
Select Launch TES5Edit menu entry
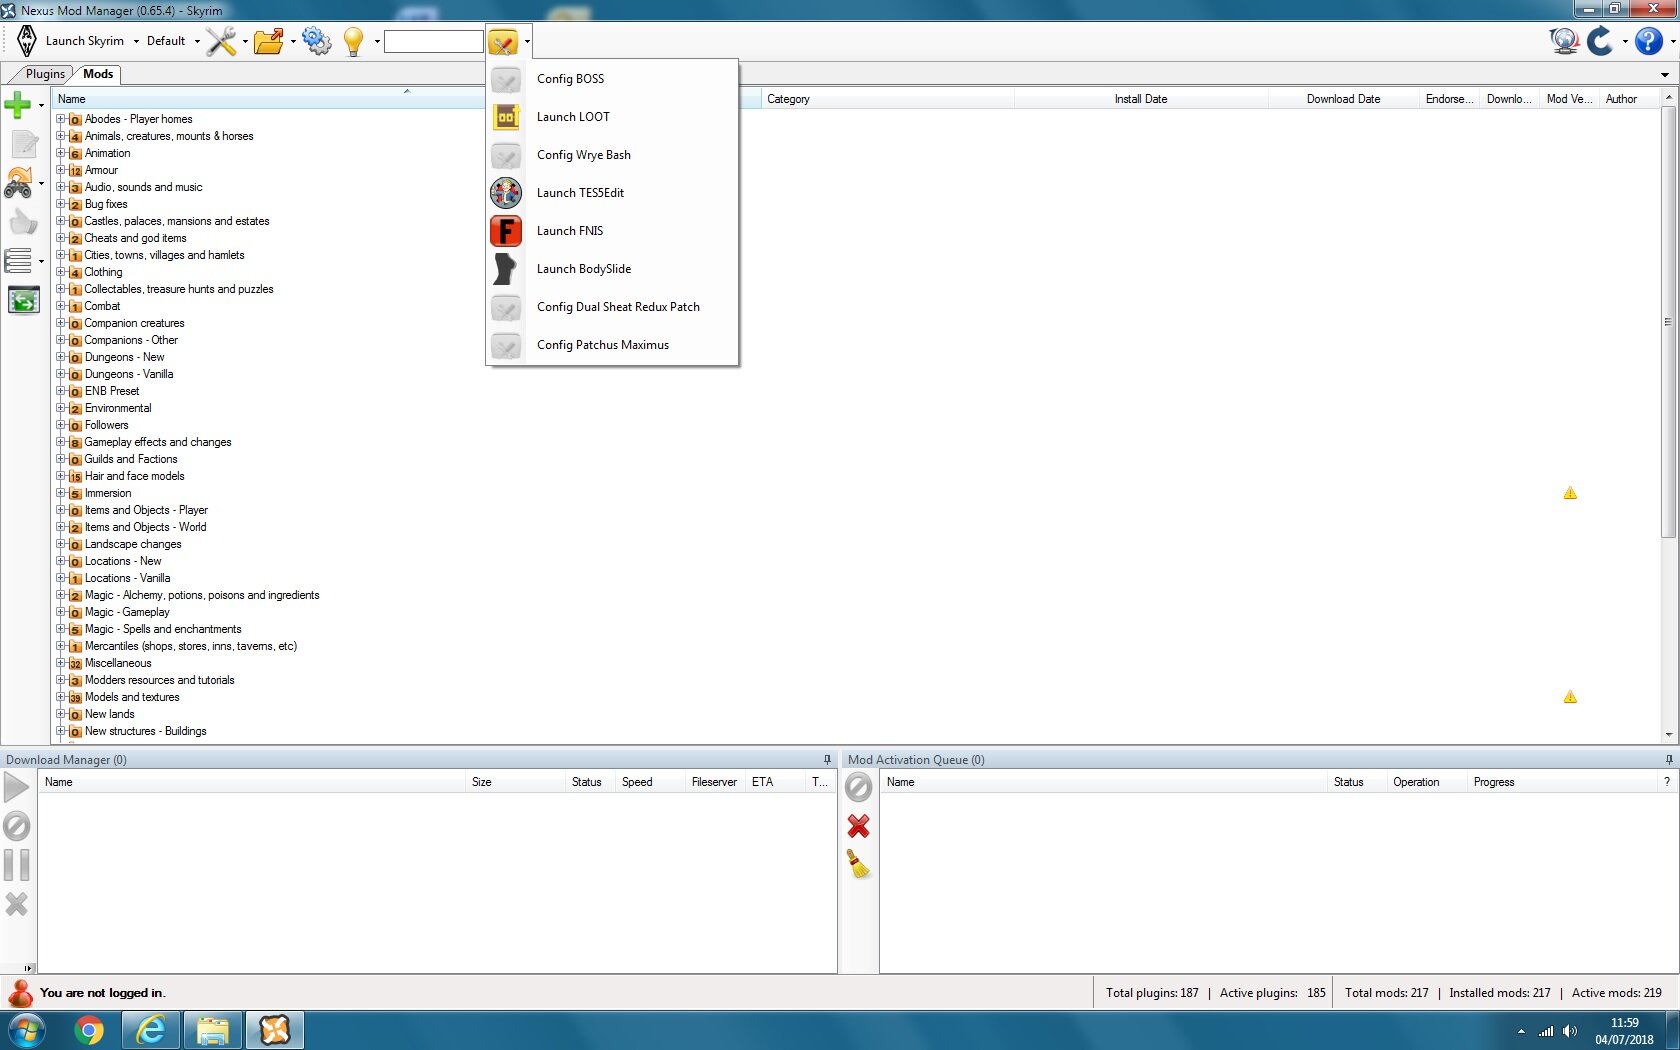[x=612, y=193]
